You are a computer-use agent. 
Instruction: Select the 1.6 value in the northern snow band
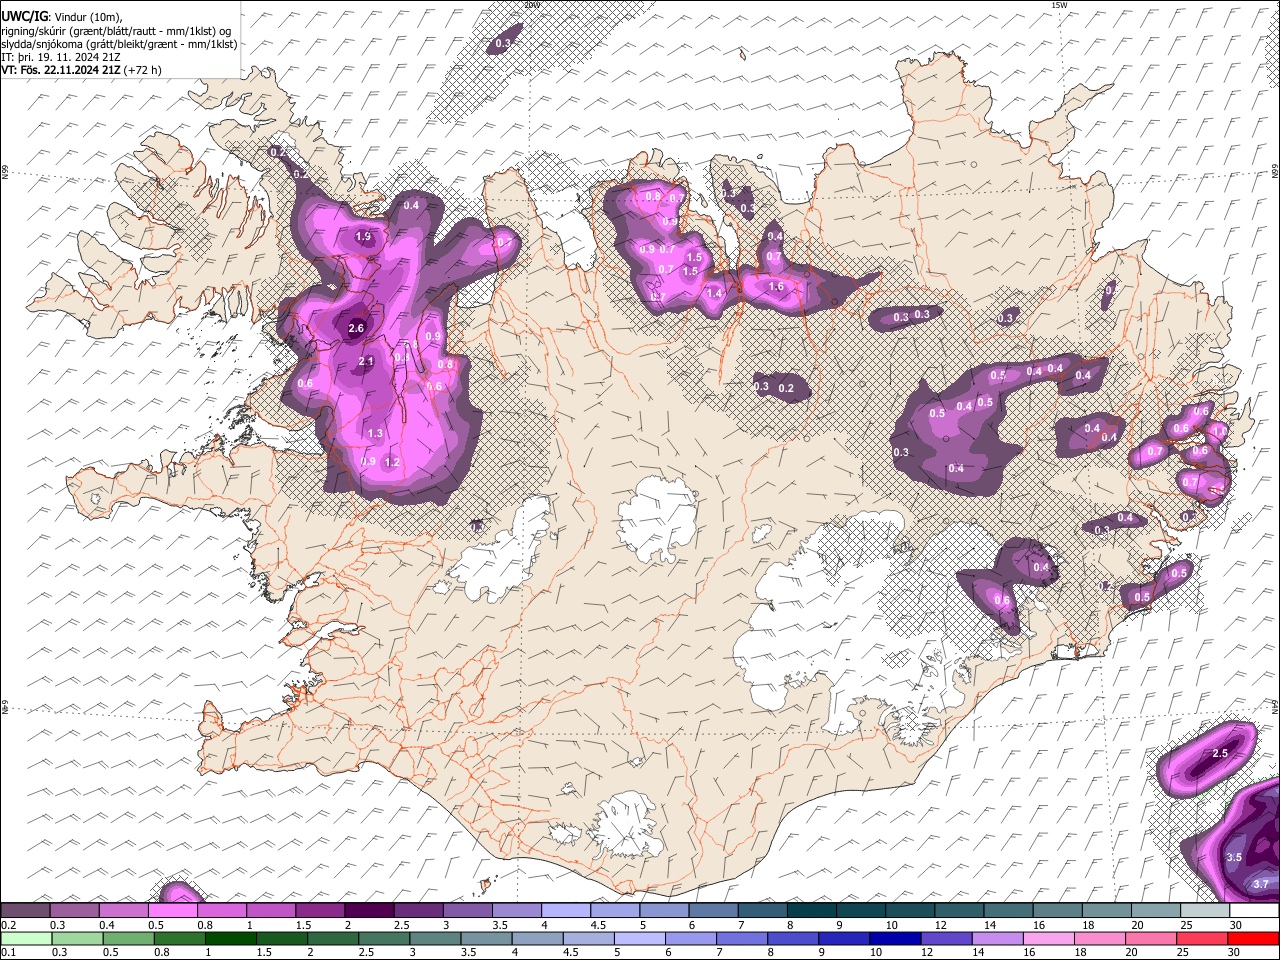pos(777,287)
